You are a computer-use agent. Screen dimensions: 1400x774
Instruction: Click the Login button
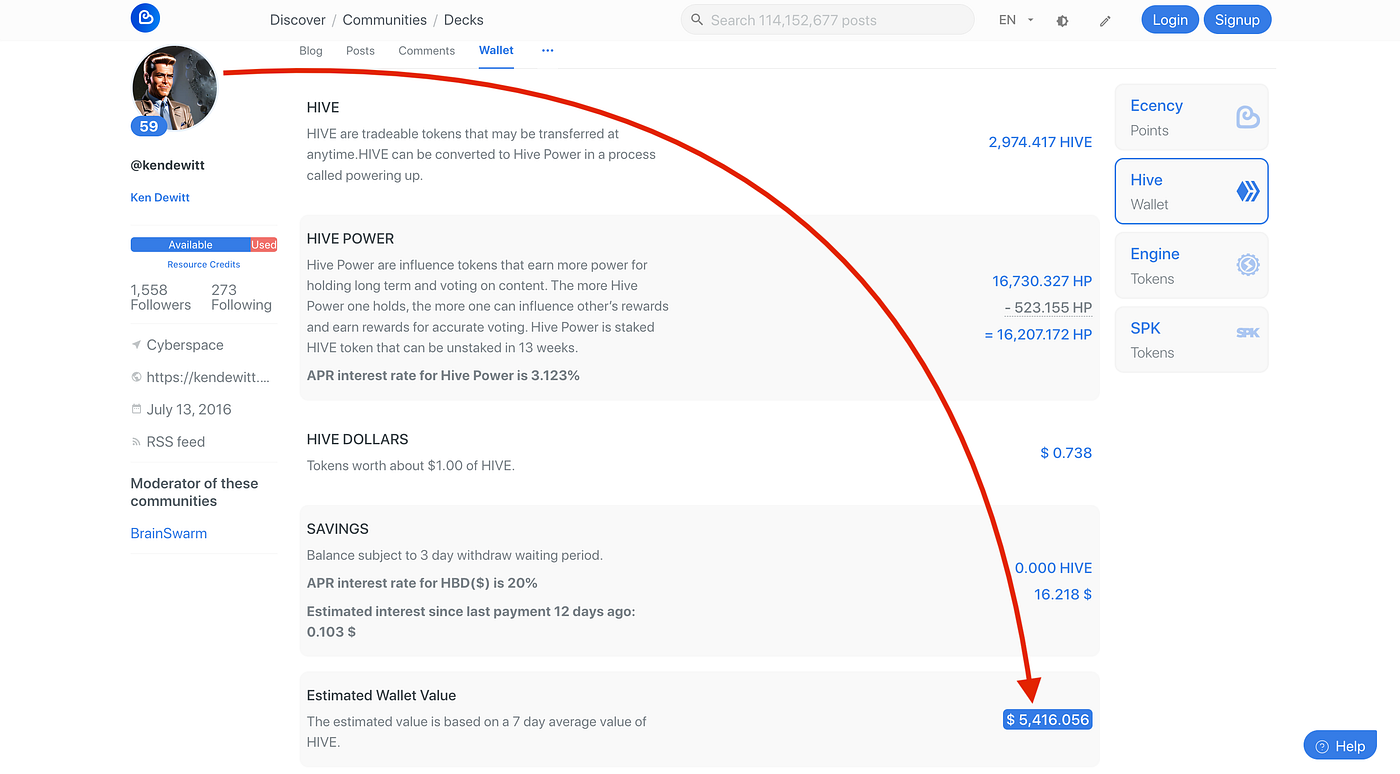pos(1170,20)
